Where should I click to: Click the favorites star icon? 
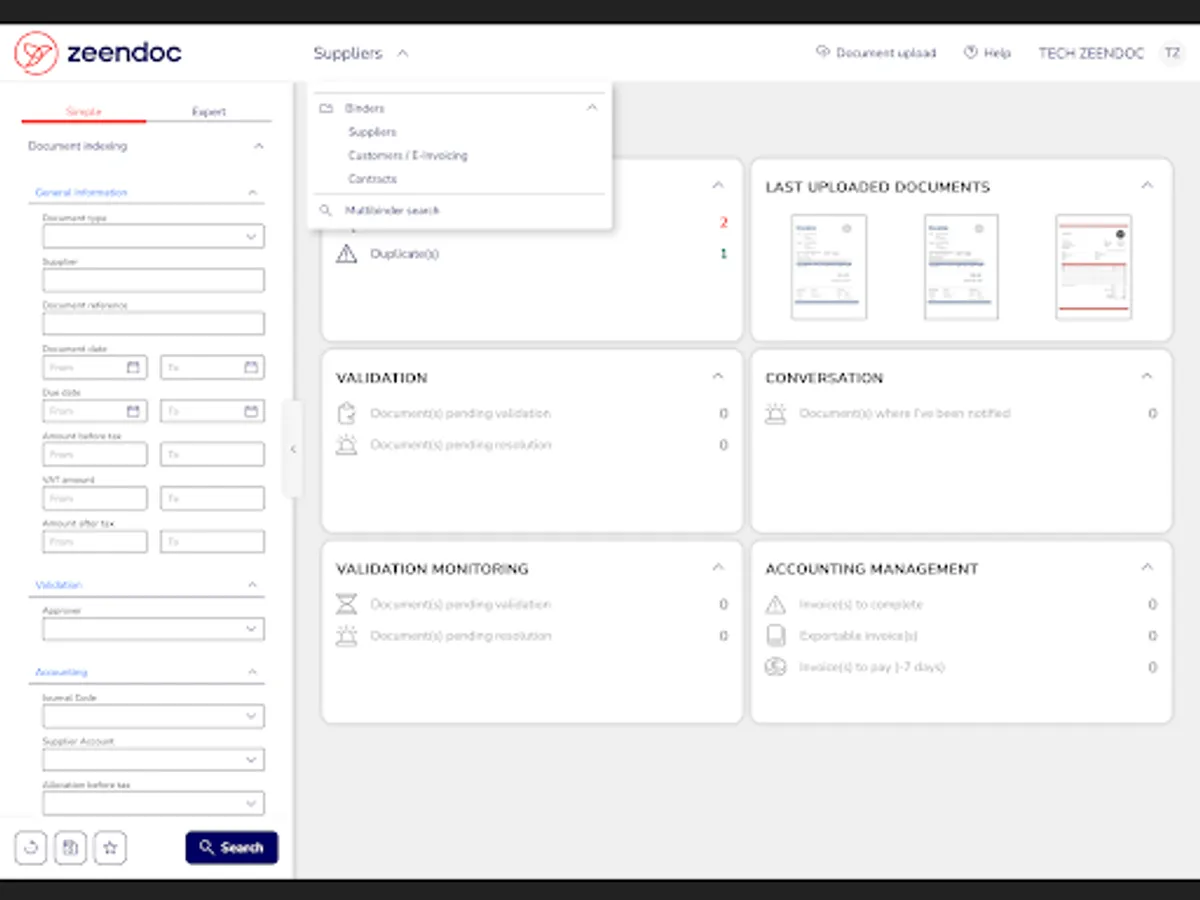[x=110, y=847]
